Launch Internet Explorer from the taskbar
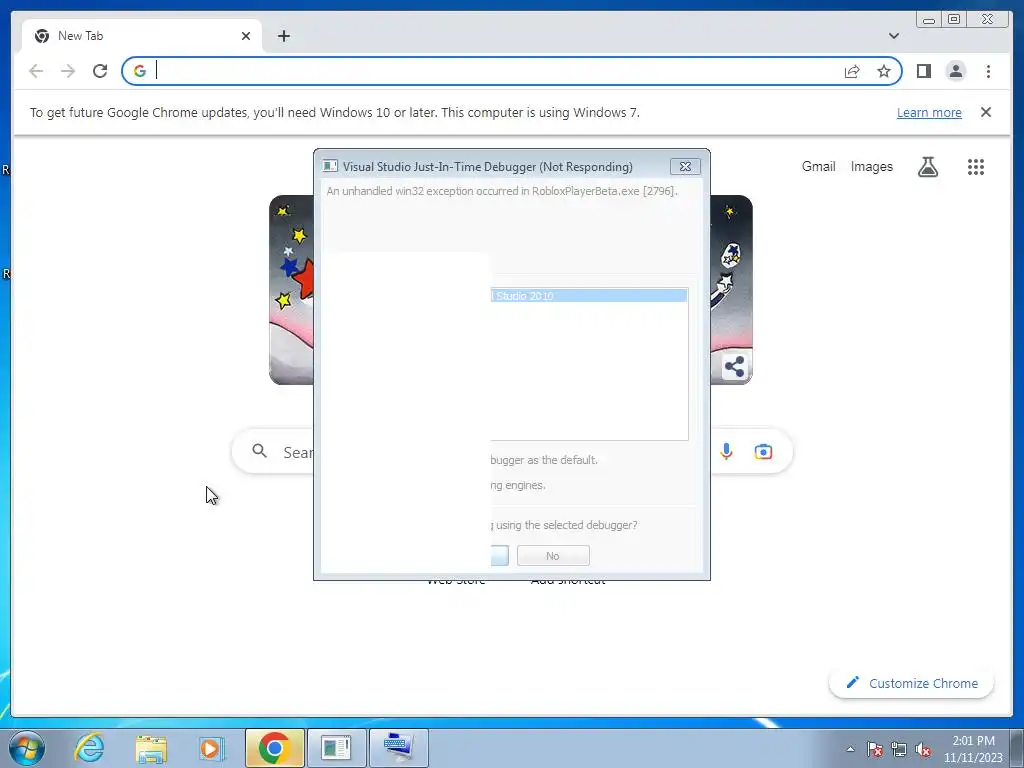Screen dimensions: 1024x768 click(89, 748)
